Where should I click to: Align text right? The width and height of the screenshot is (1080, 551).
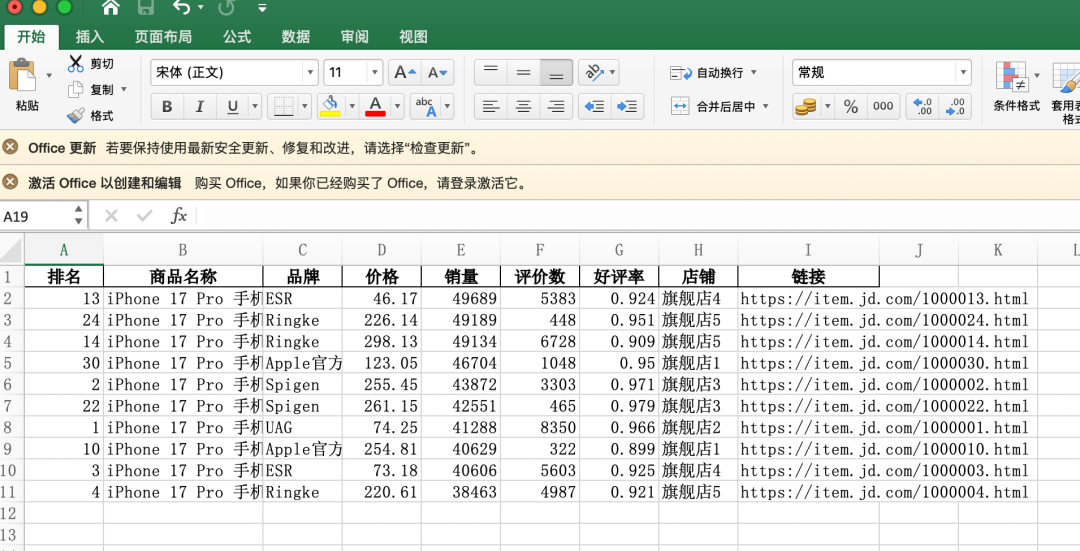(x=556, y=106)
